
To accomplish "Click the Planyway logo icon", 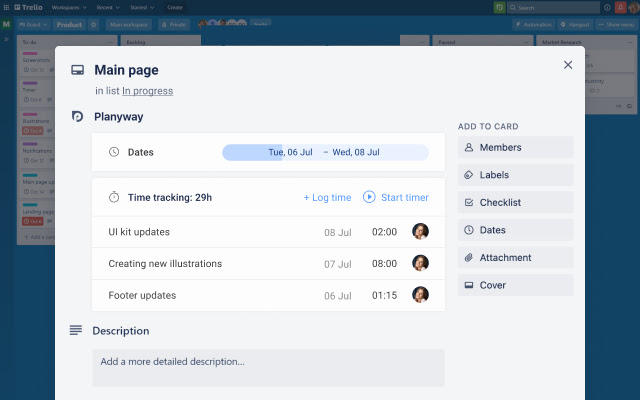I will (78, 117).
